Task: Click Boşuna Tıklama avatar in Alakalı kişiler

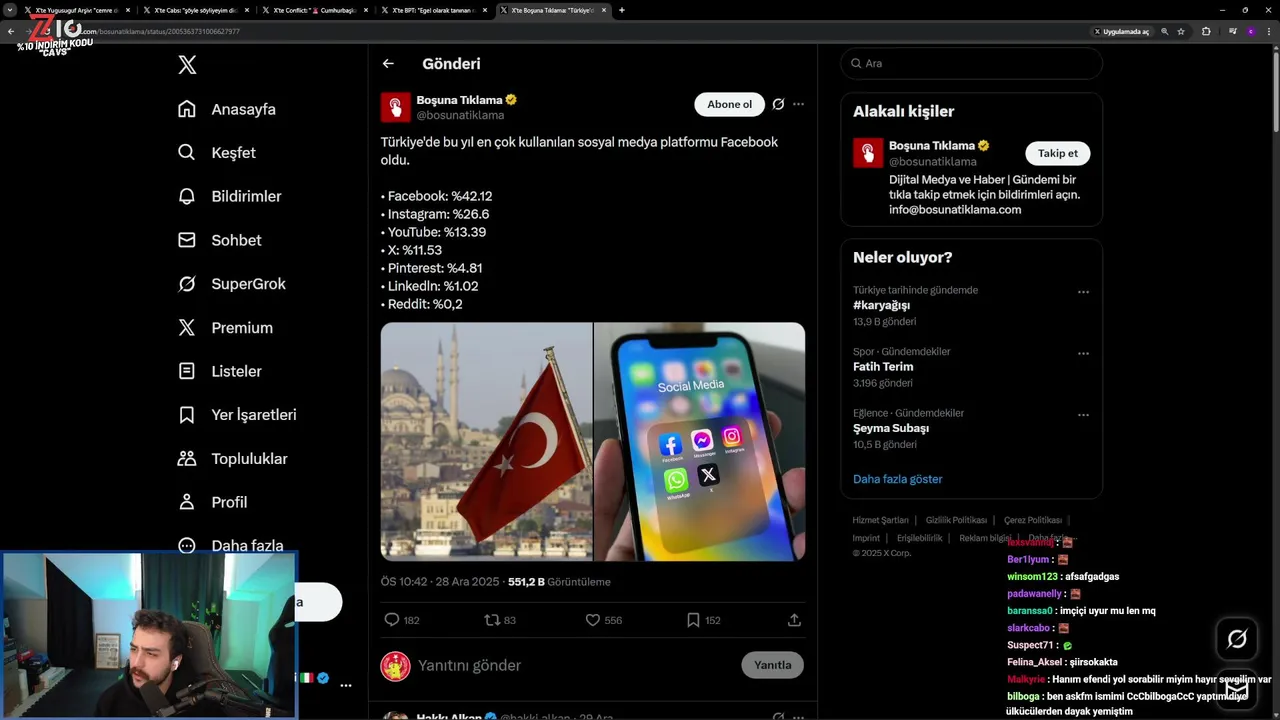Action: 868,153
